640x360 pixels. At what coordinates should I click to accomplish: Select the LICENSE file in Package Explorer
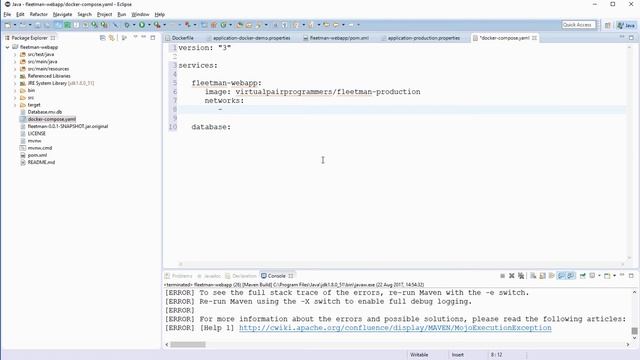coord(36,133)
